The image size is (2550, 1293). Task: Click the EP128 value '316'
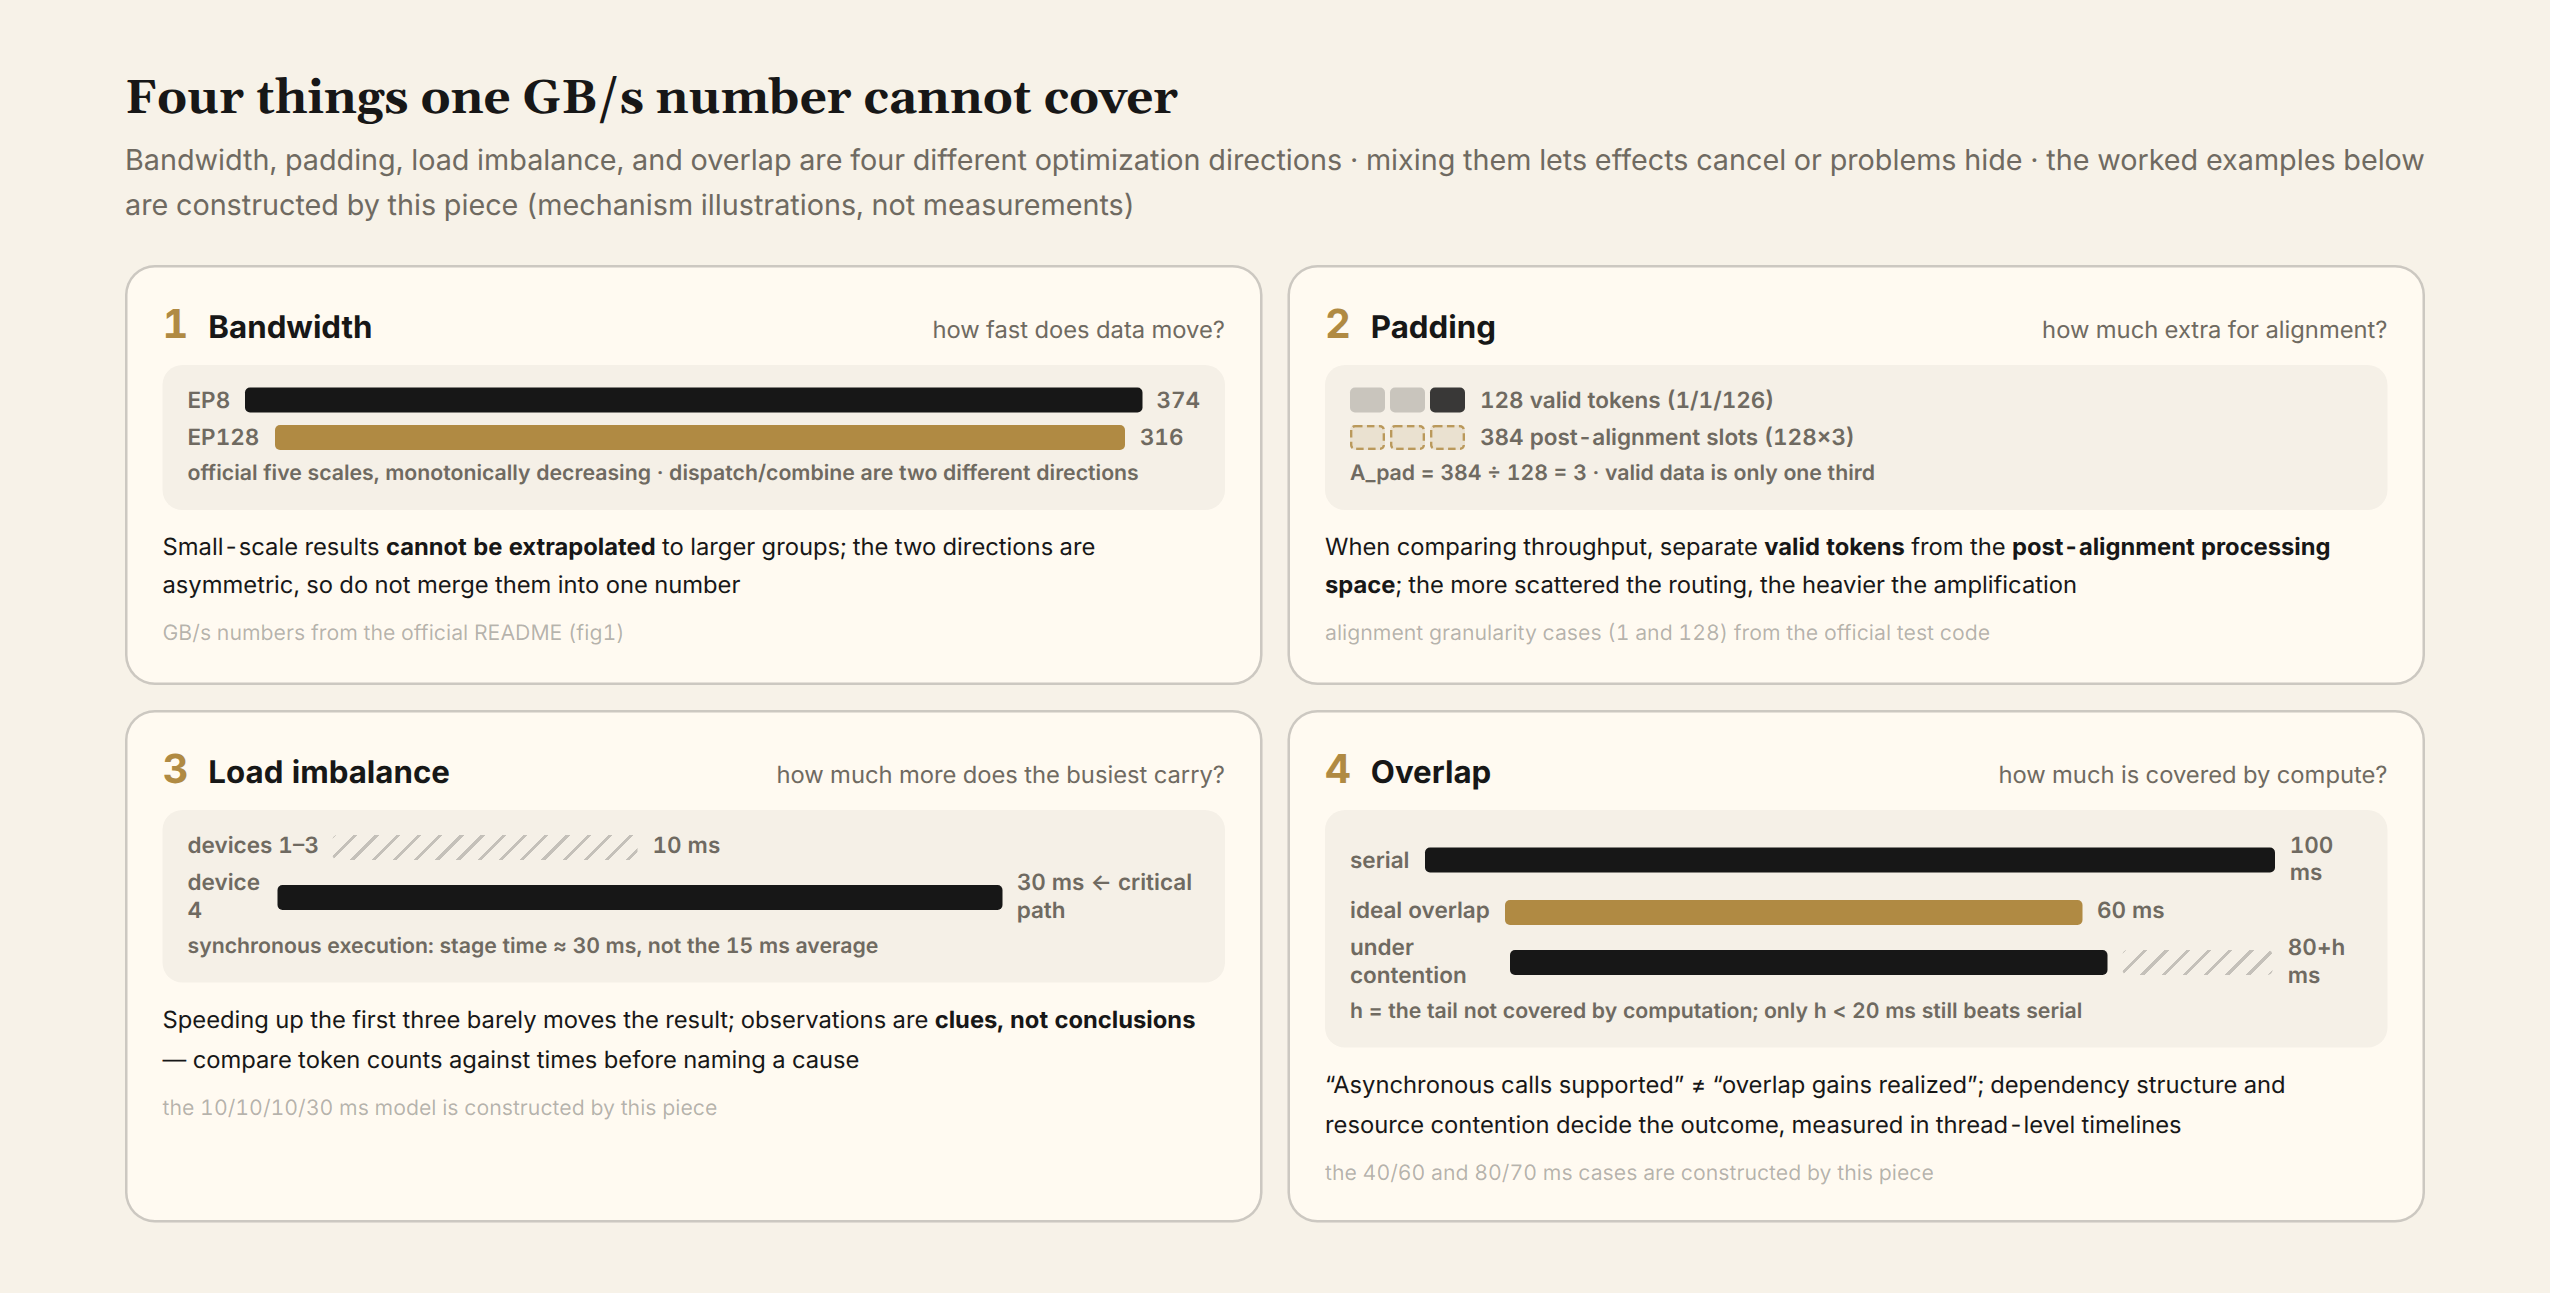(1161, 437)
